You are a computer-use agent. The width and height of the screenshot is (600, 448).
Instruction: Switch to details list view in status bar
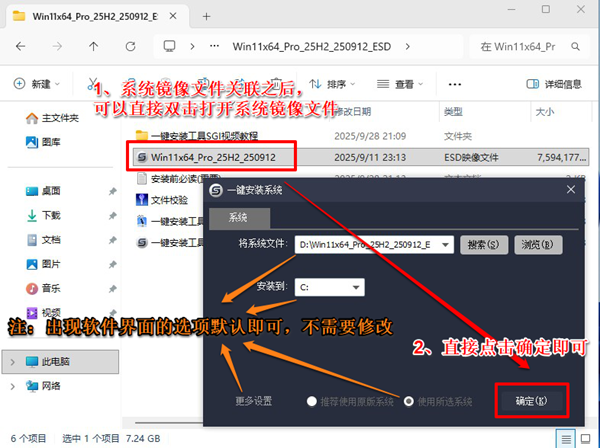(x=567, y=438)
